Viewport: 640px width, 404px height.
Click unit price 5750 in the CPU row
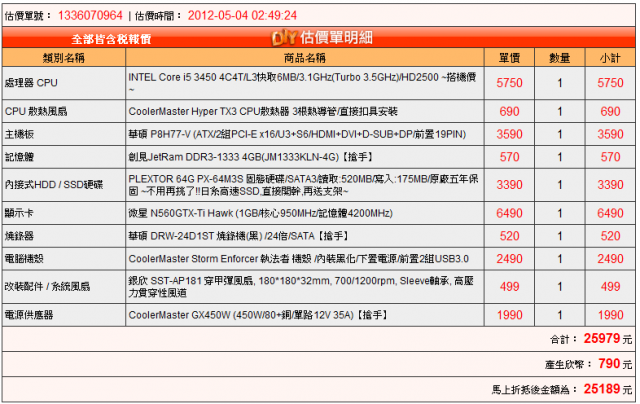(509, 83)
